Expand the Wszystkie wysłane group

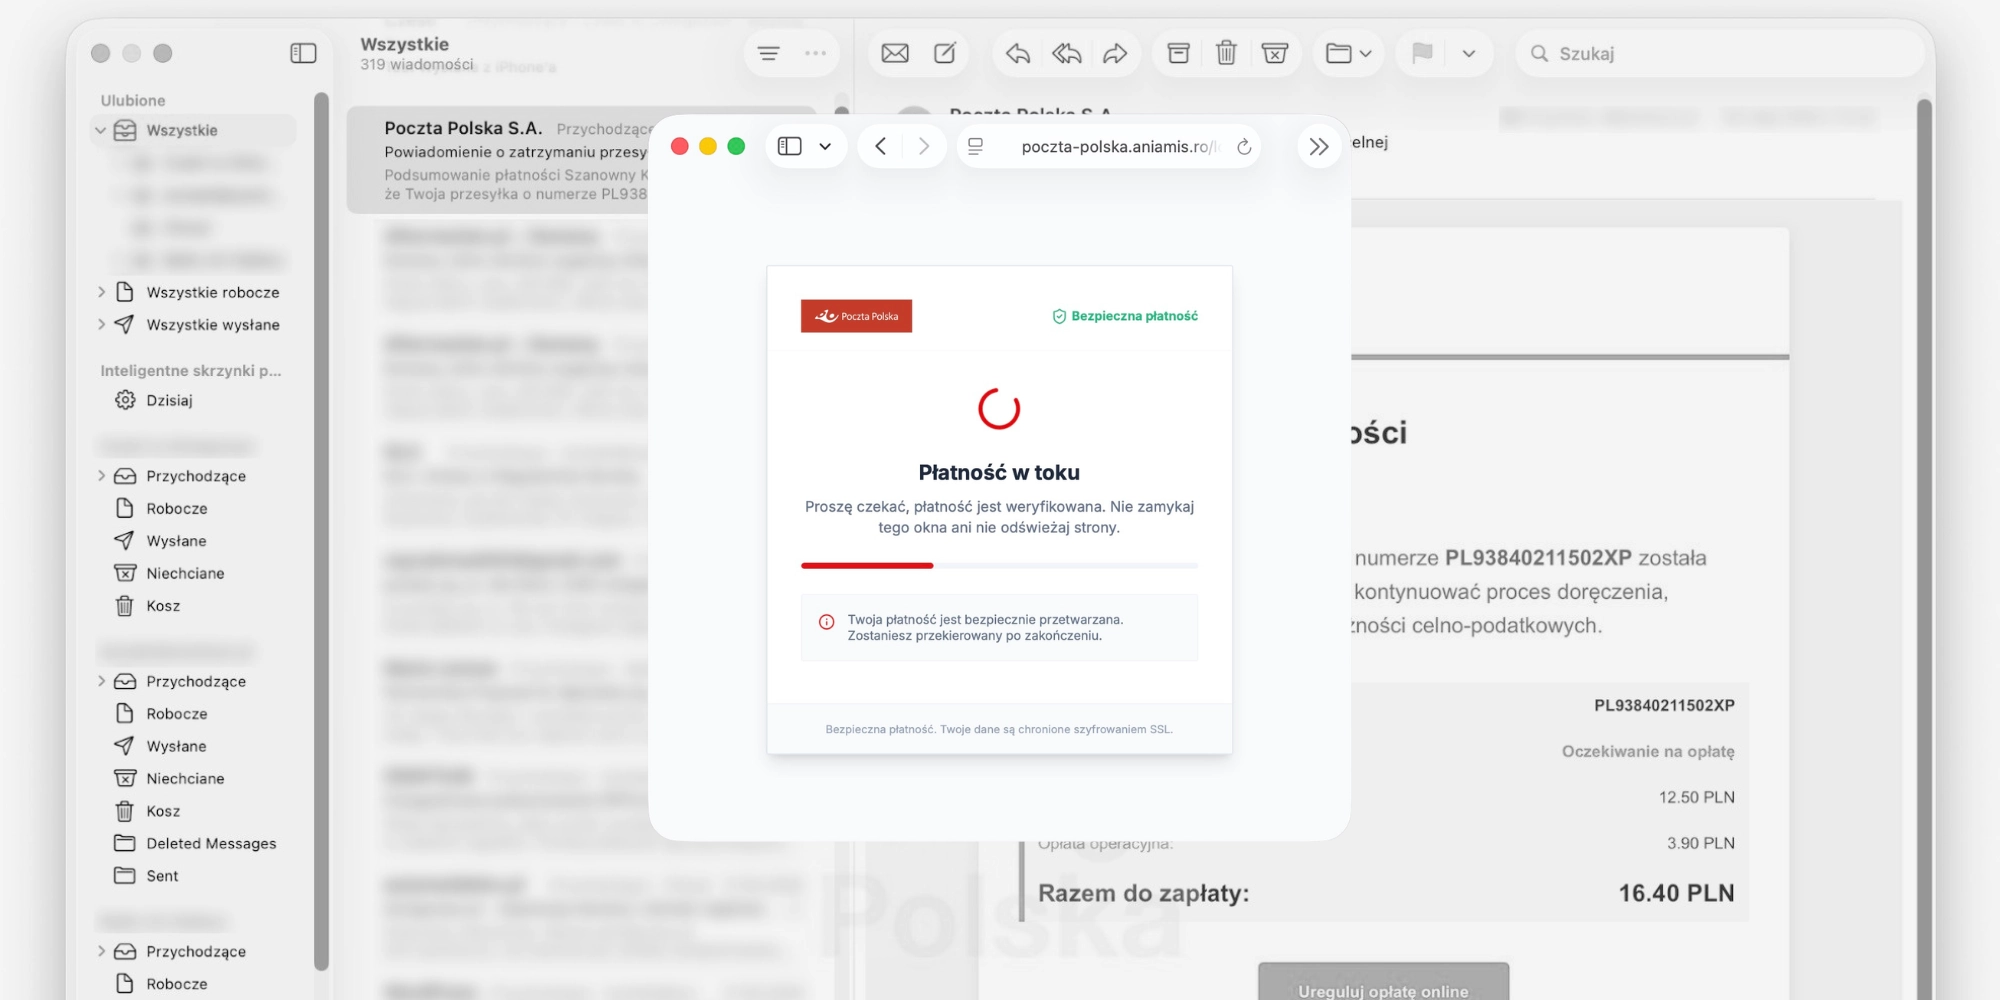coord(101,324)
